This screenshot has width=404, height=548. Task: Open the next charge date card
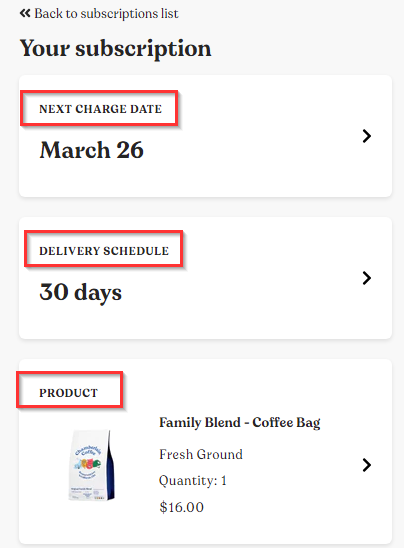(x=205, y=136)
